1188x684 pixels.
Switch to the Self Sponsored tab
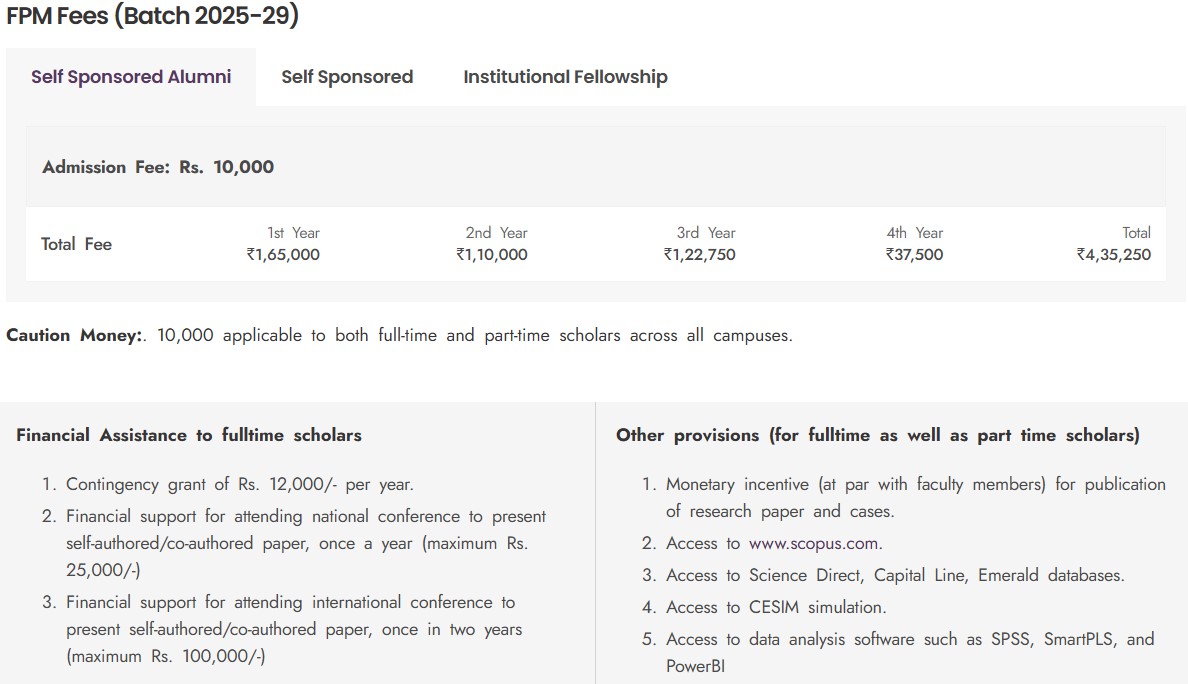pos(347,77)
